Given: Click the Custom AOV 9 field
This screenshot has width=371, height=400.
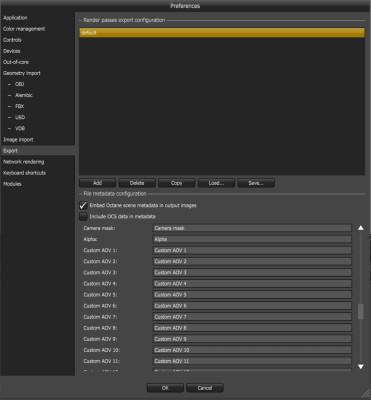Looking at the screenshot, I should [252, 339].
